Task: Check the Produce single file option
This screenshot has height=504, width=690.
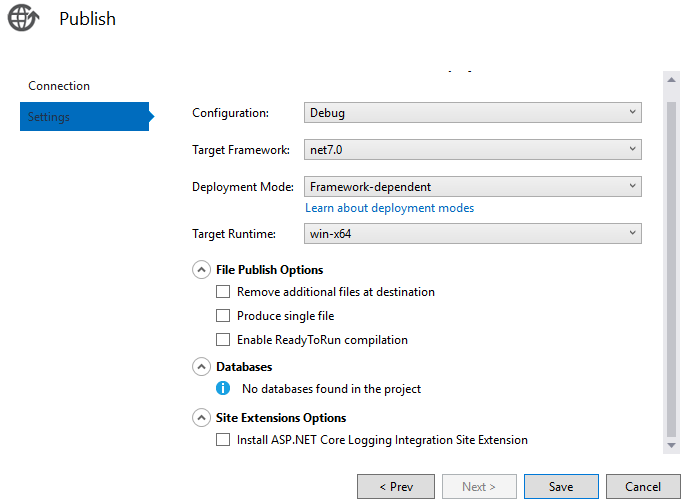Action: [223, 316]
